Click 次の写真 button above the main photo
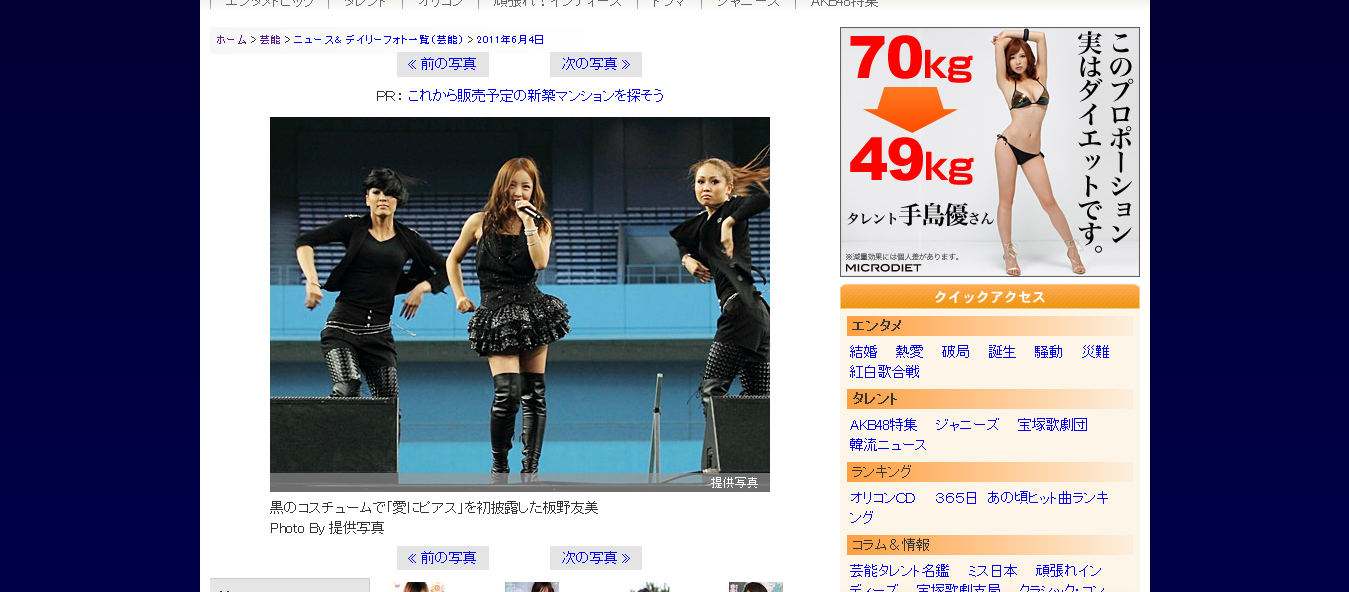Screen dimensions: 1349x592 596,64
